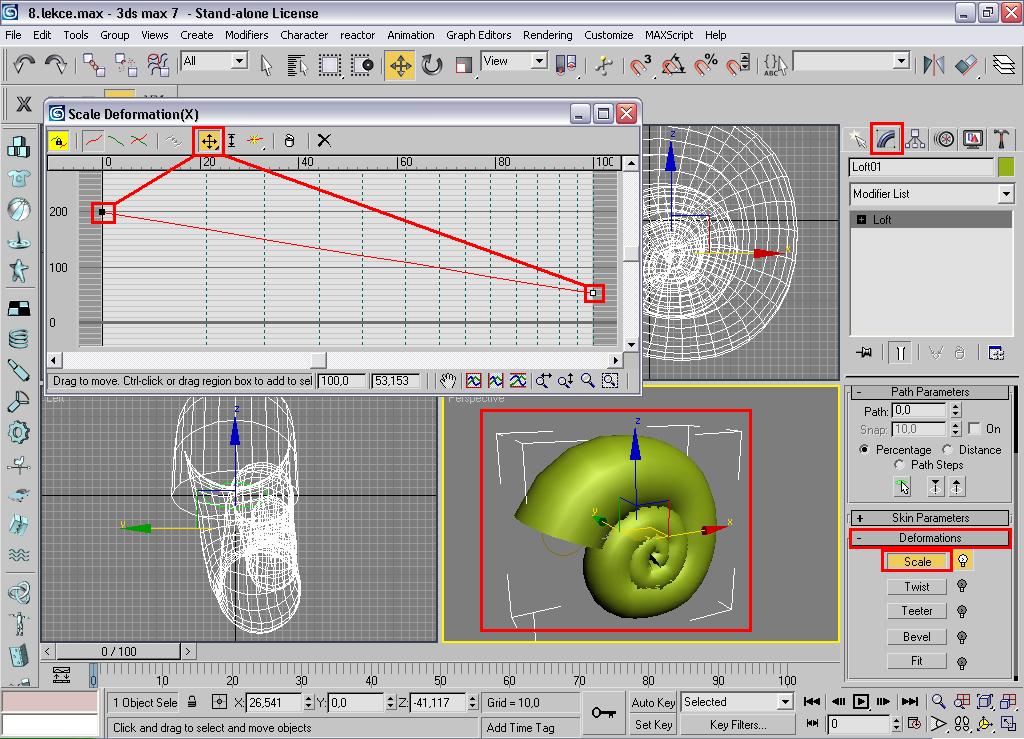Open Select by Name list
This screenshot has width=1024, height=739.
point(297,65)
